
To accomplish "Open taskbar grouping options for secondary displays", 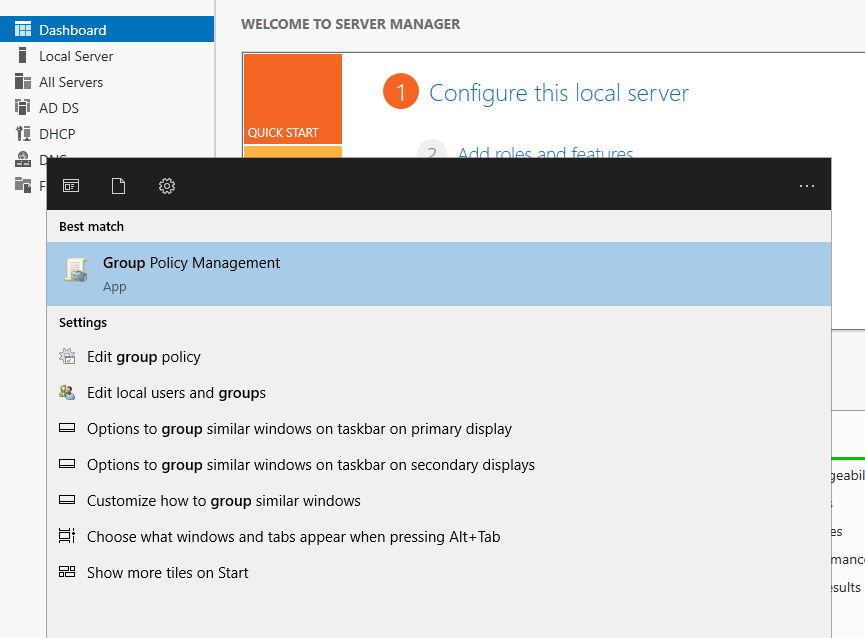I will 311,464.
